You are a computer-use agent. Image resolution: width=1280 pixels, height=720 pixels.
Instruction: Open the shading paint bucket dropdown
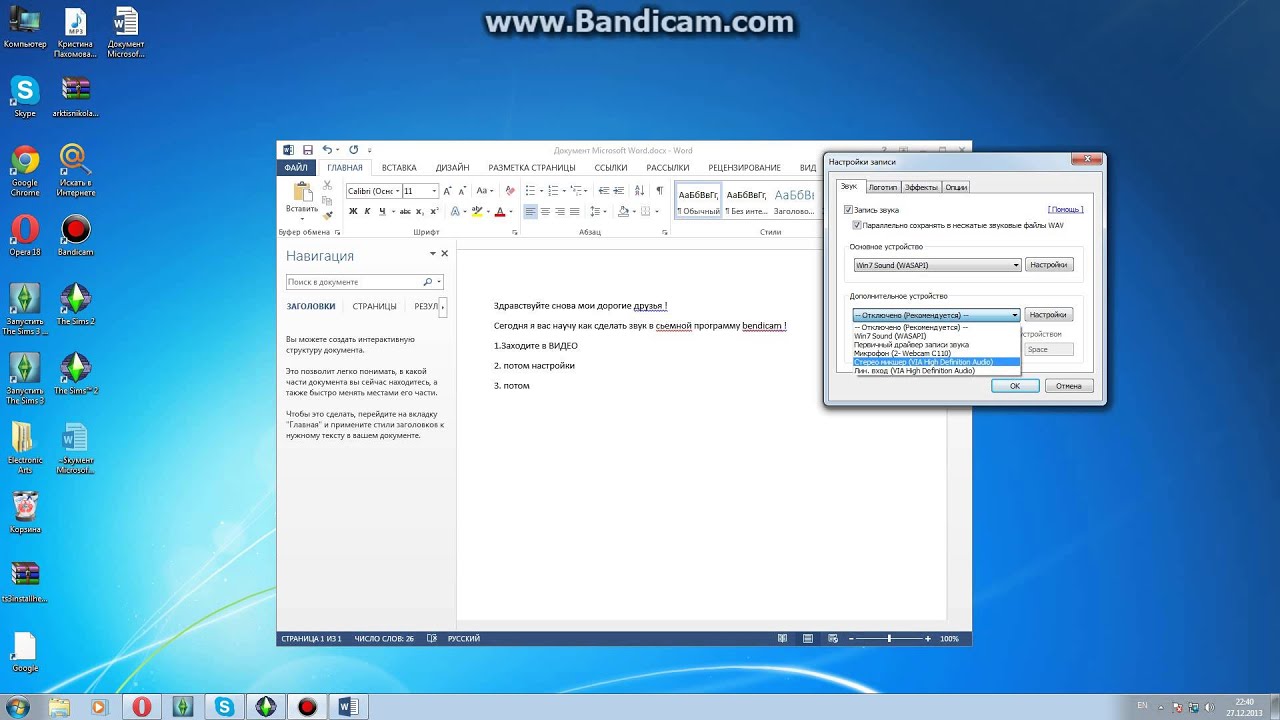point(629,212)
